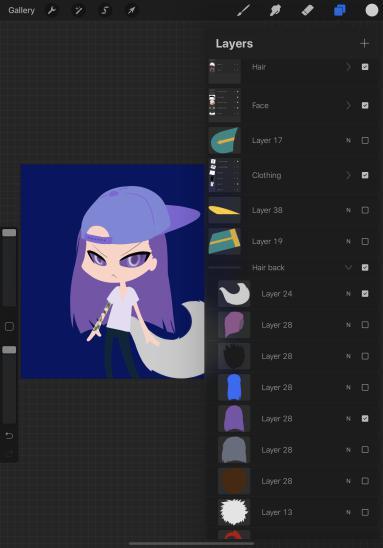The height and width of the screenshot is (548, 383).
Task: Select the Layer 17 name
Action: (267, 140)
